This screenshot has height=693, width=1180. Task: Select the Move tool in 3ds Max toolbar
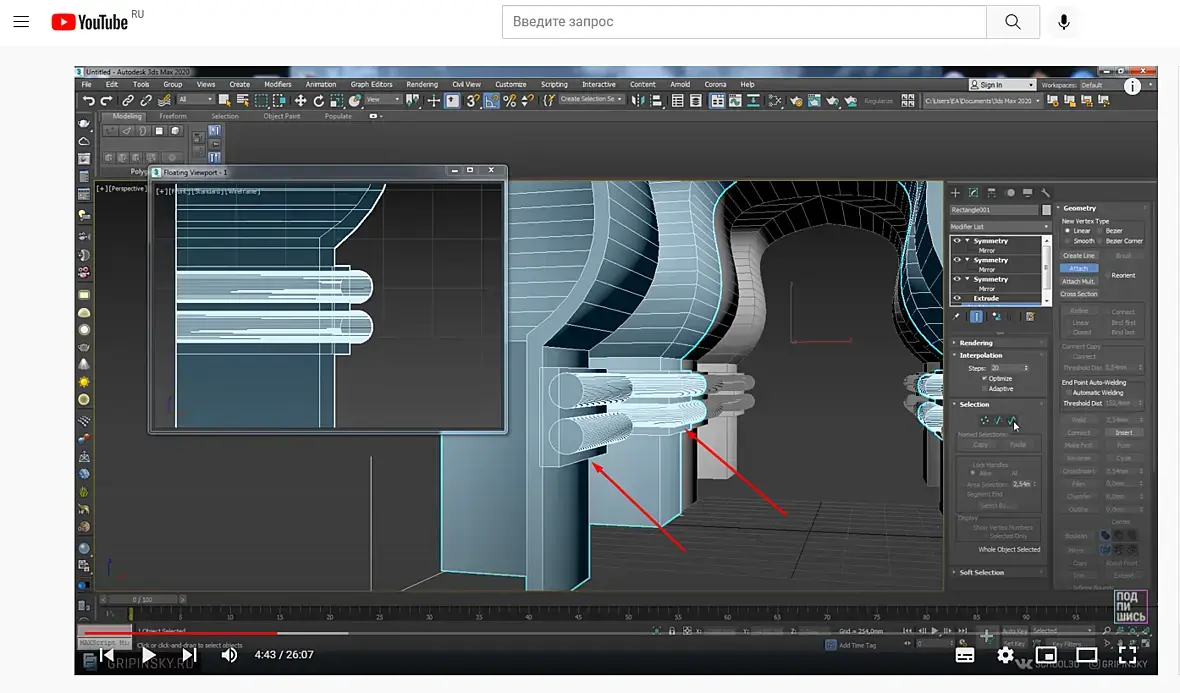coord(300,100)
